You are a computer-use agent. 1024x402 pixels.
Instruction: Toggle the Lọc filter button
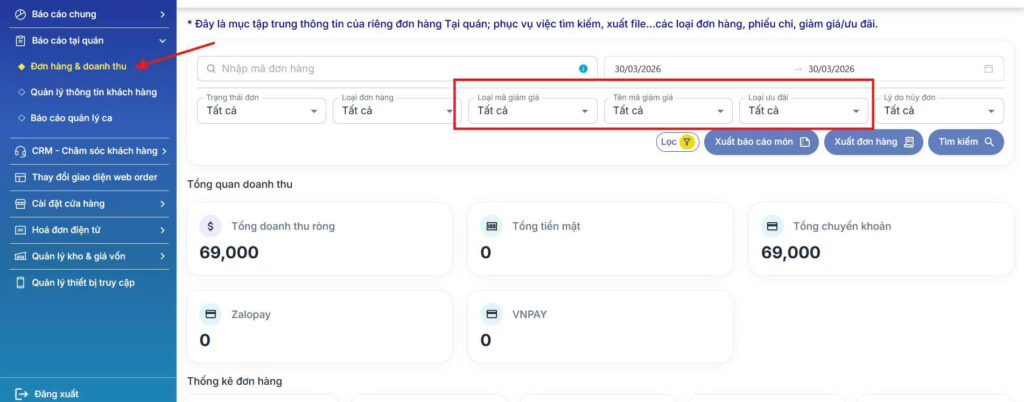(677, 142)
